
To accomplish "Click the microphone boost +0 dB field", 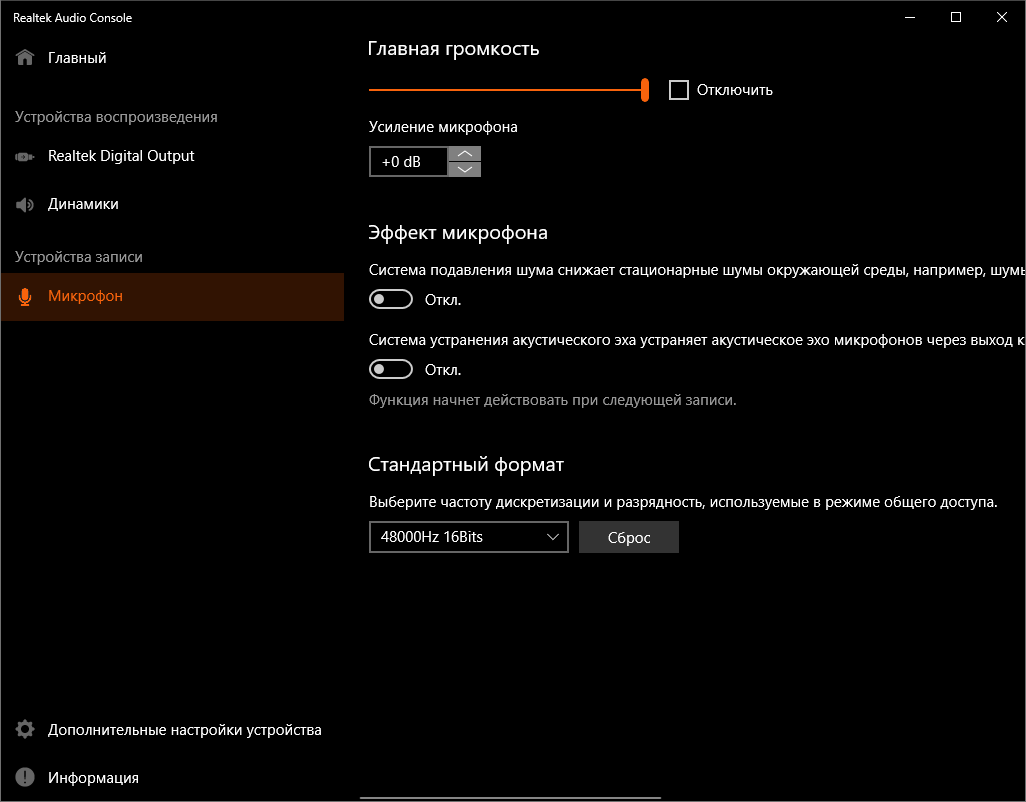I will pyautogui.click(x=408, y=162).
